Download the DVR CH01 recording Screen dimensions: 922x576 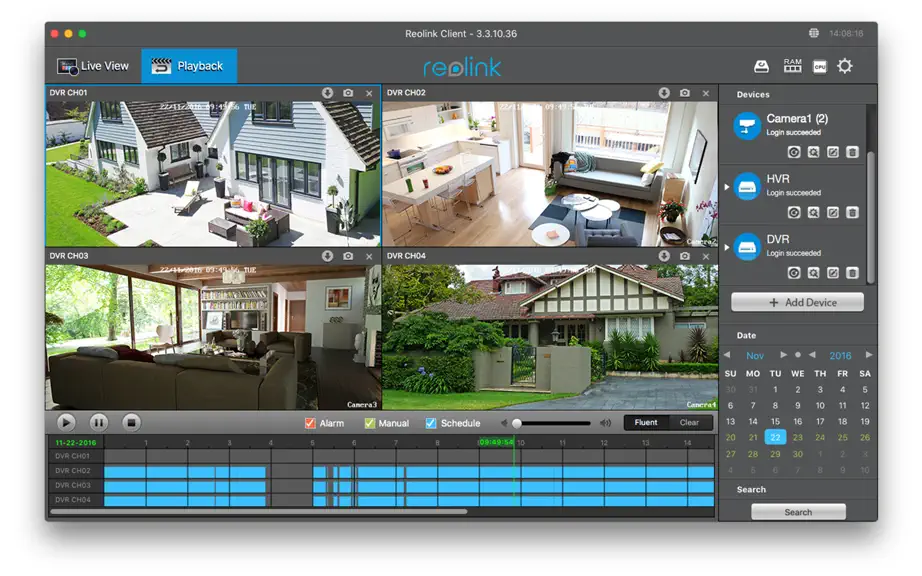[x=328, y=93]
